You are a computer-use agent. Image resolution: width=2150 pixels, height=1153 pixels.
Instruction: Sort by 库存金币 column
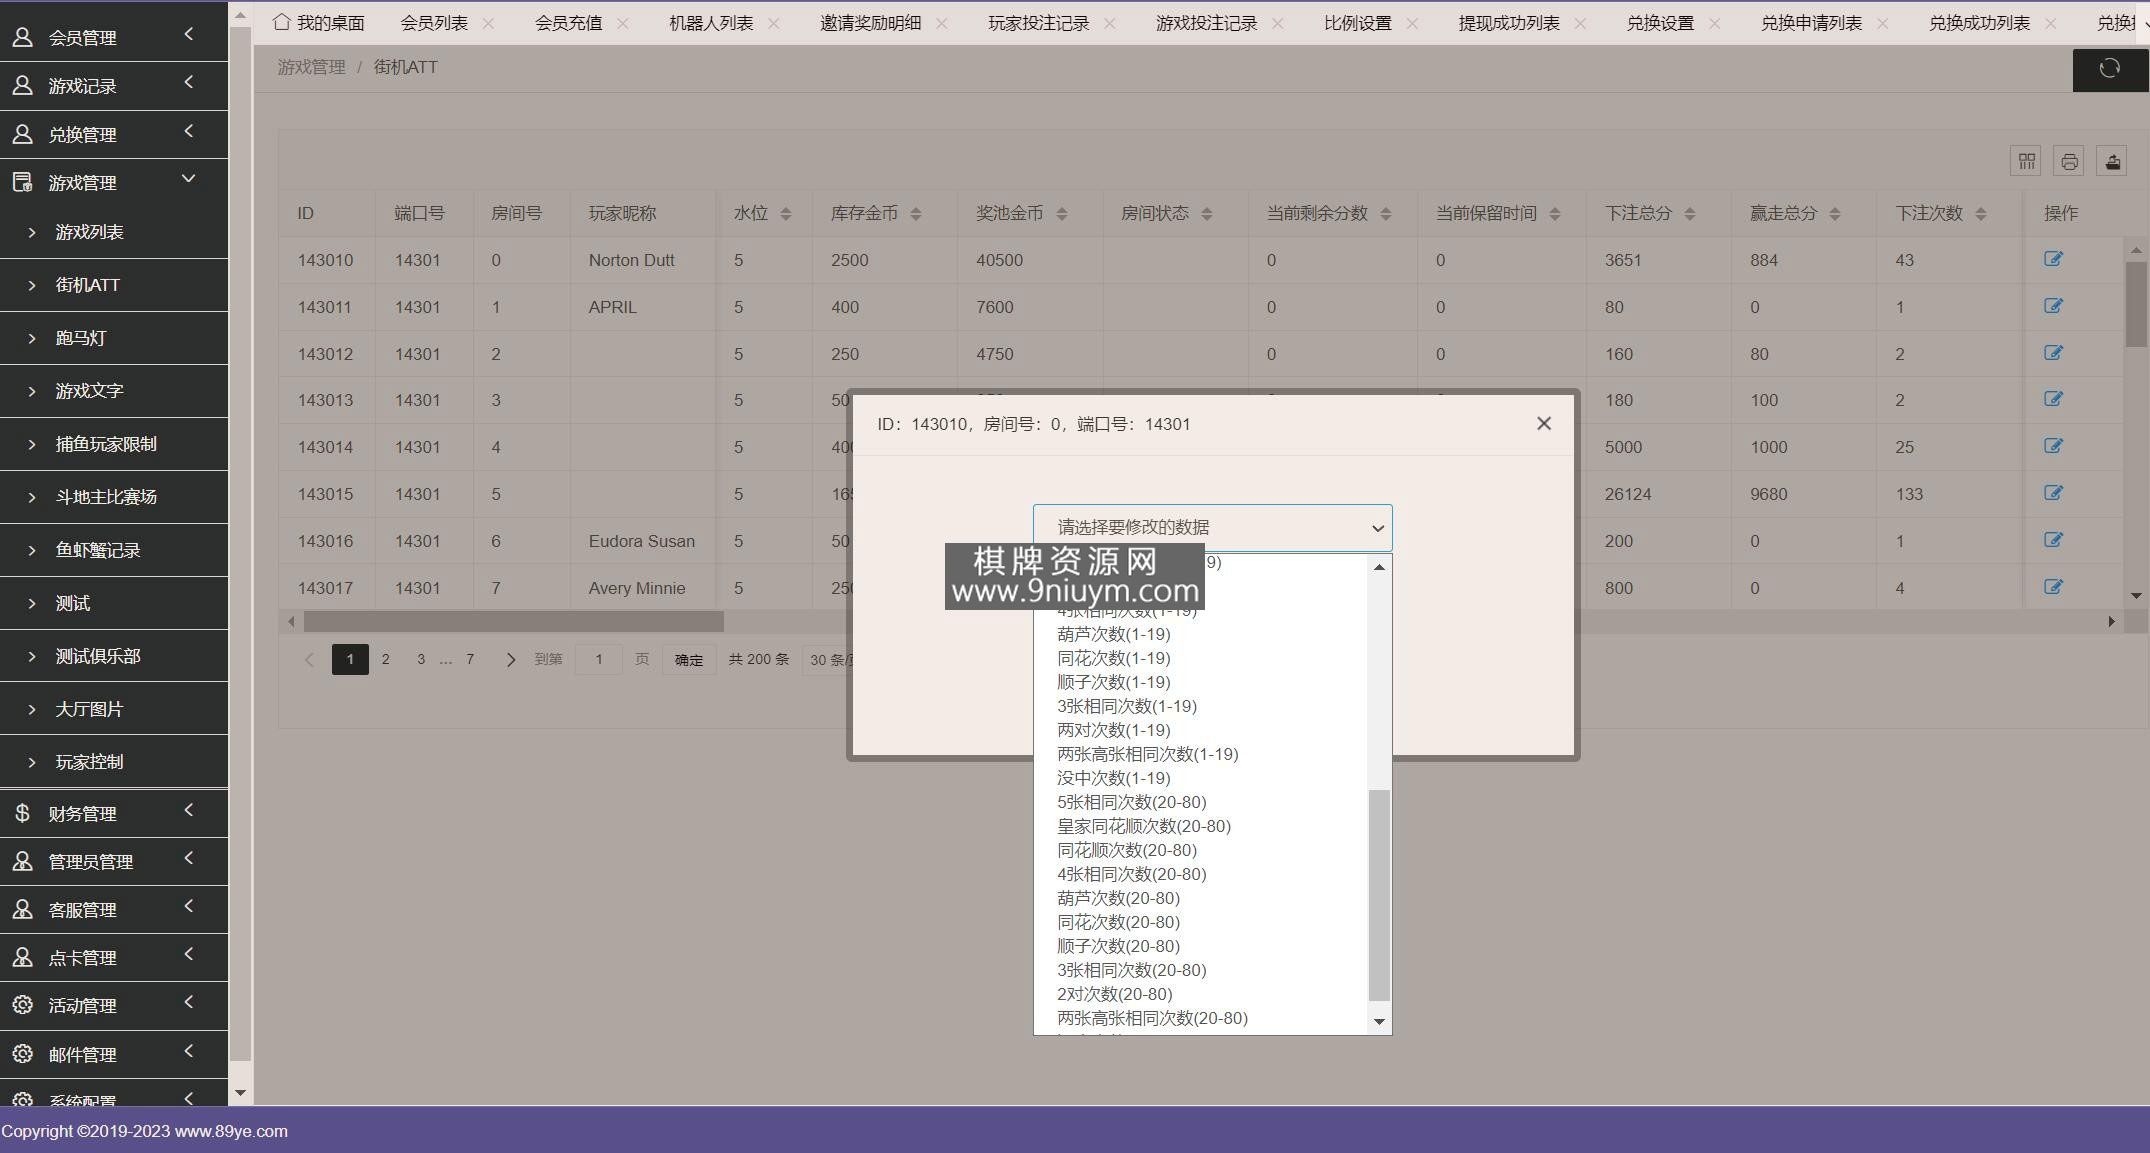pyautogui.click(x=915, y=214)
